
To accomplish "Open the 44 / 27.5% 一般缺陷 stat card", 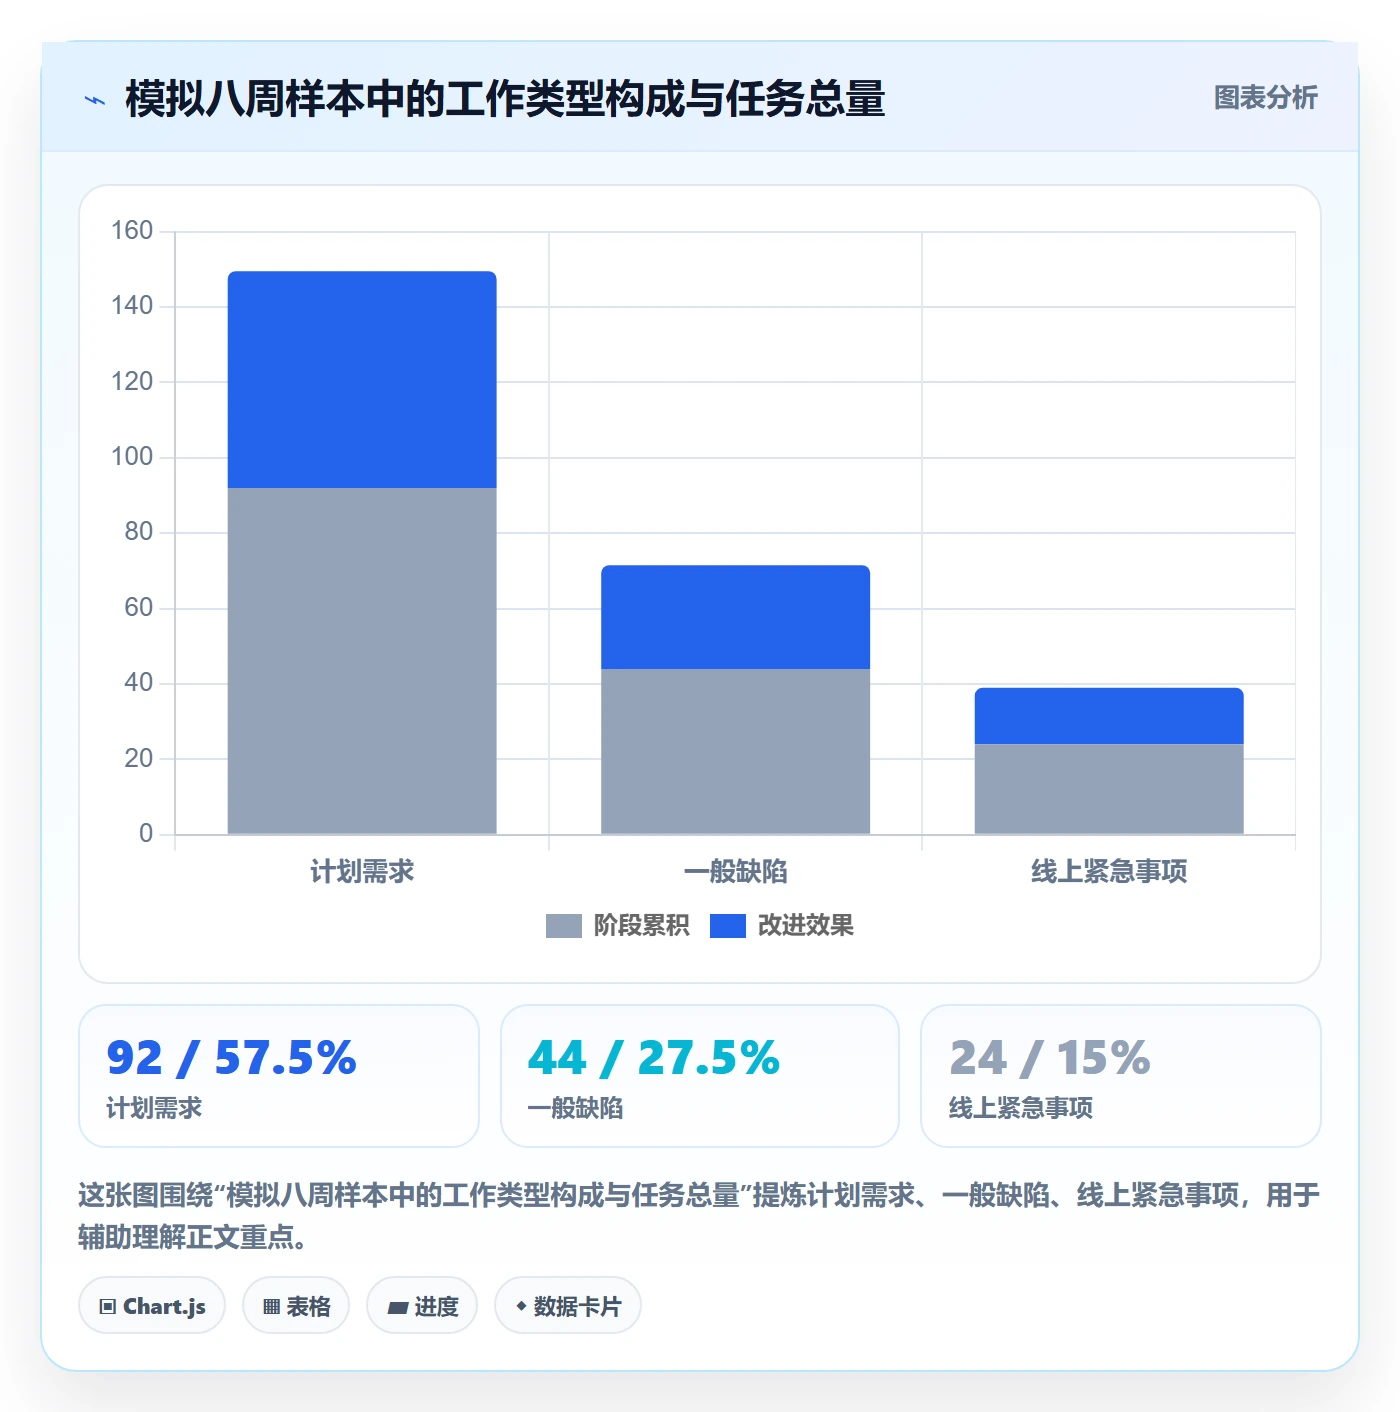I will pos(700,1076).
